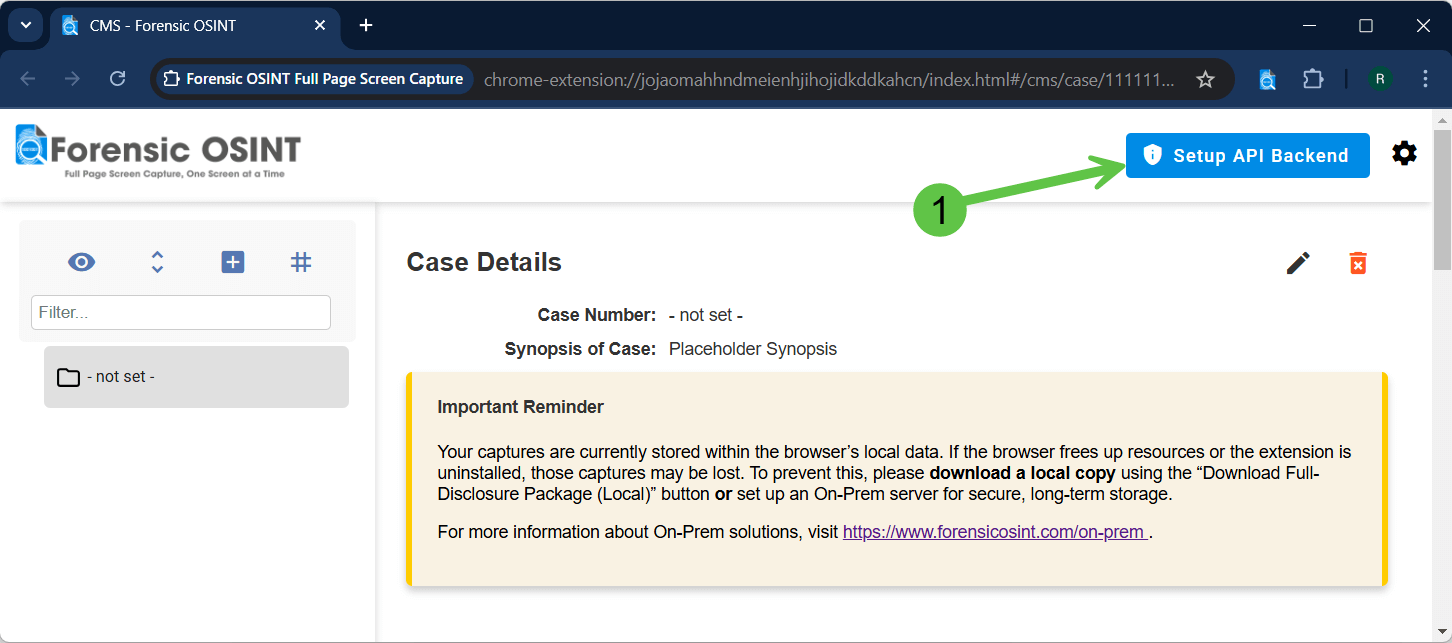Go back with browser back arrow
The width and height of the screenshot is (1452, 643).
coord(28,79)
